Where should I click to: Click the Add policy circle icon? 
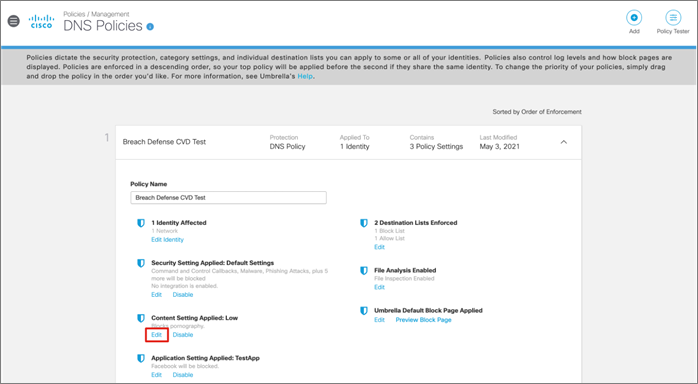click(x=634, y=18)
